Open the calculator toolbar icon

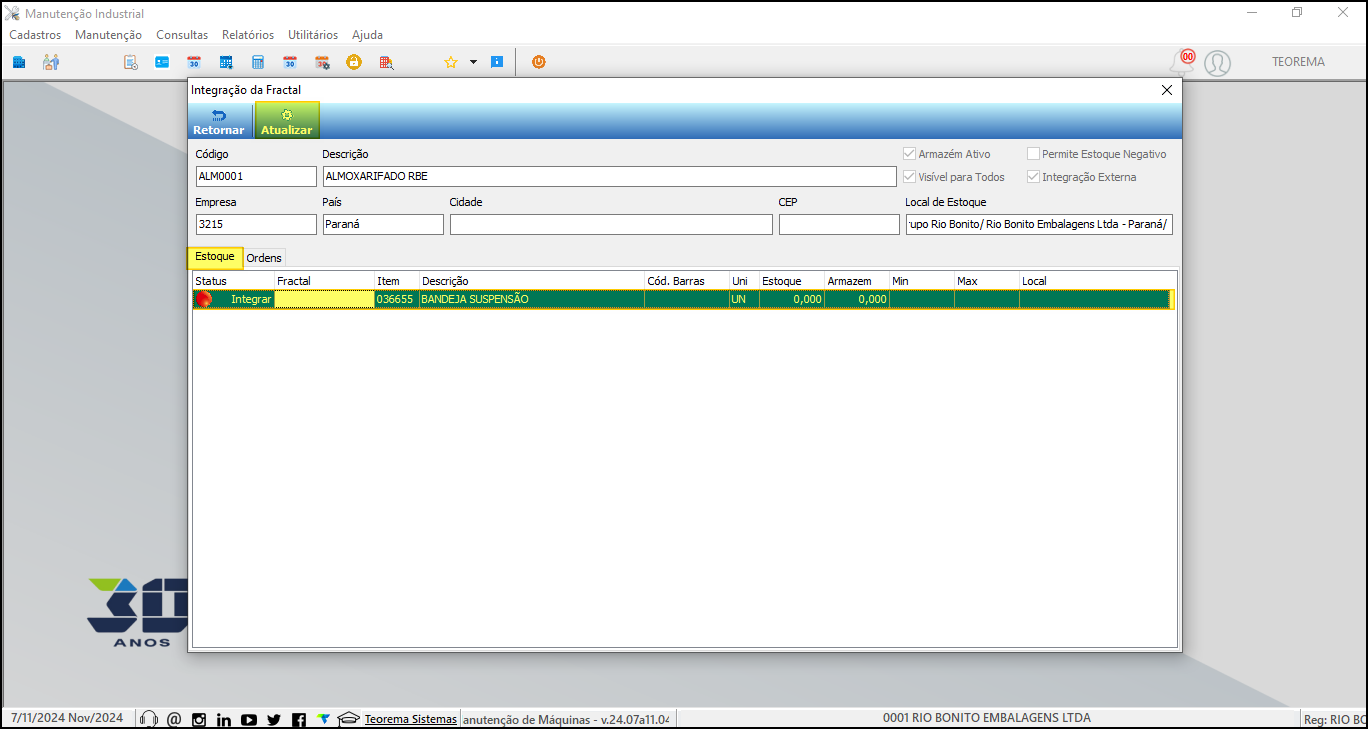click(258, 62)
